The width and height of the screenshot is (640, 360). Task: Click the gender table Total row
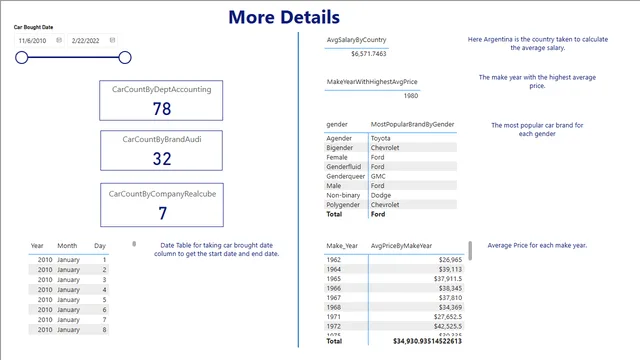(x=391, y=214)
